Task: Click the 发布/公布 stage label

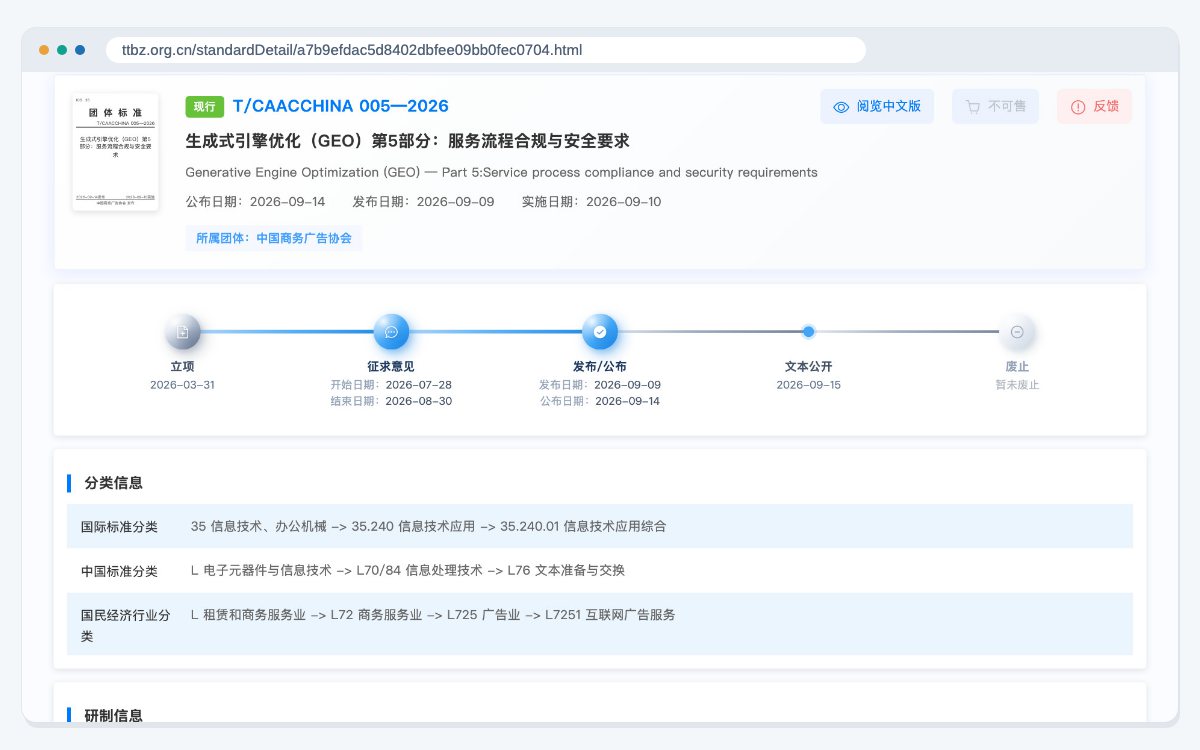Action: pyautogui.click(x=600, y=367)
